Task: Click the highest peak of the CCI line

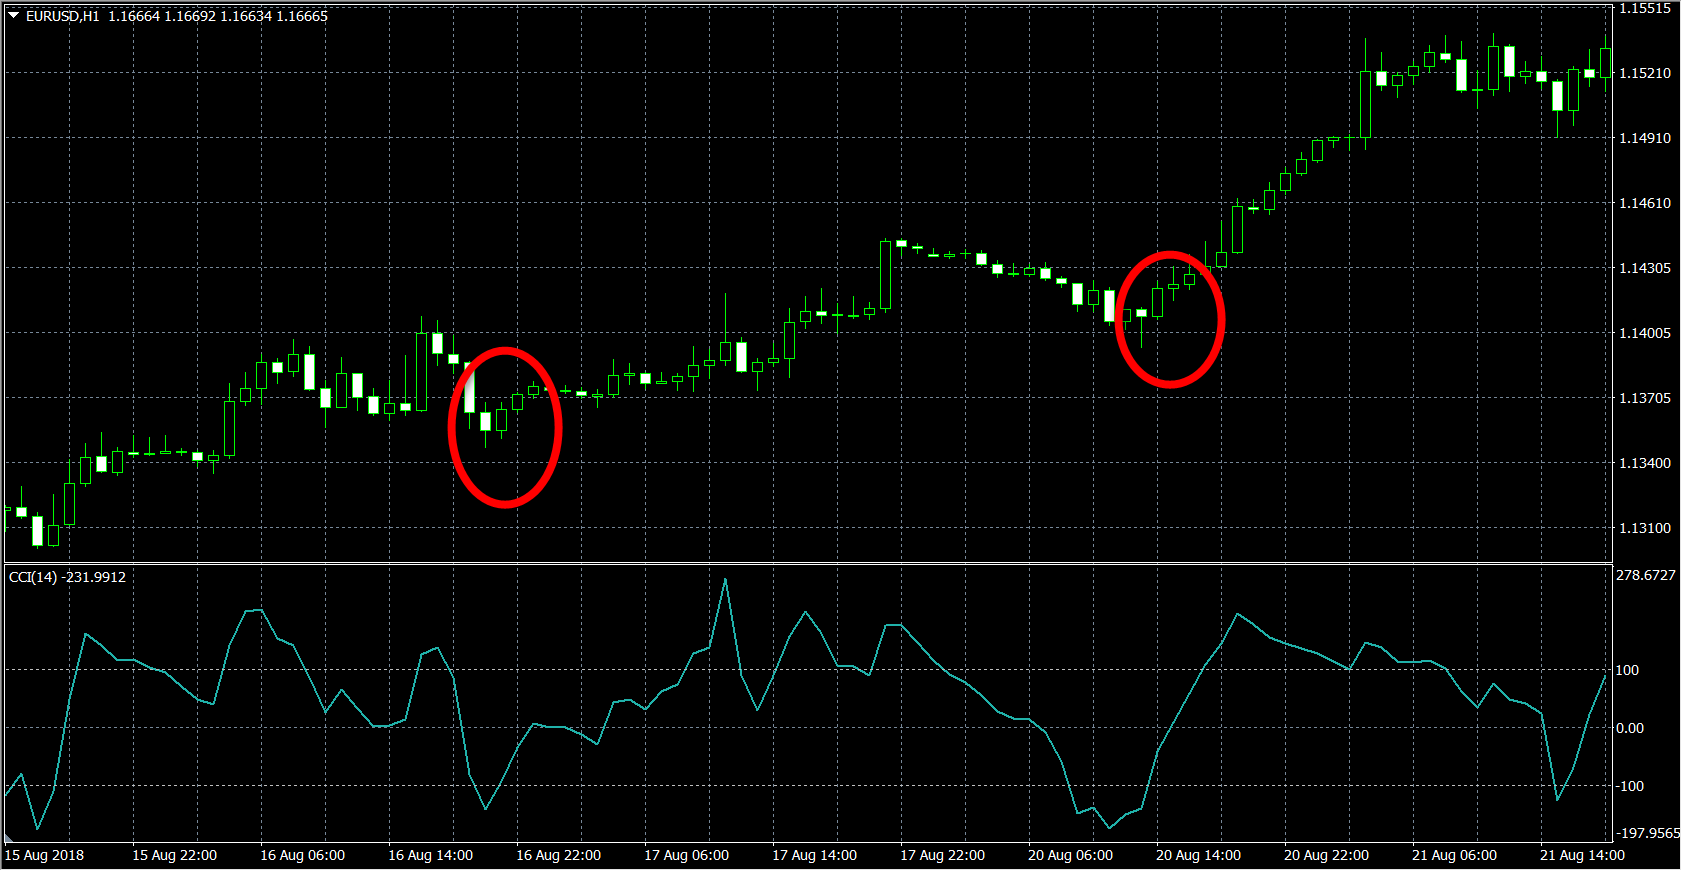Action: tap(725, 580)
